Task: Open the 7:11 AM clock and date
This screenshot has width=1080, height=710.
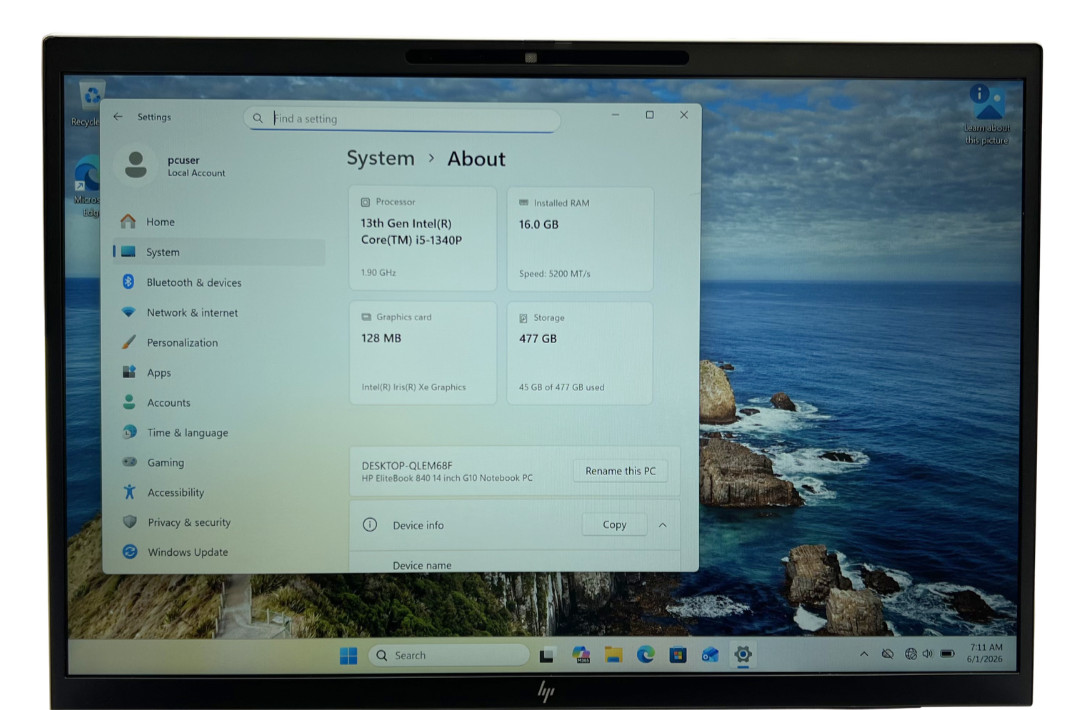Action: coord(985,653)
